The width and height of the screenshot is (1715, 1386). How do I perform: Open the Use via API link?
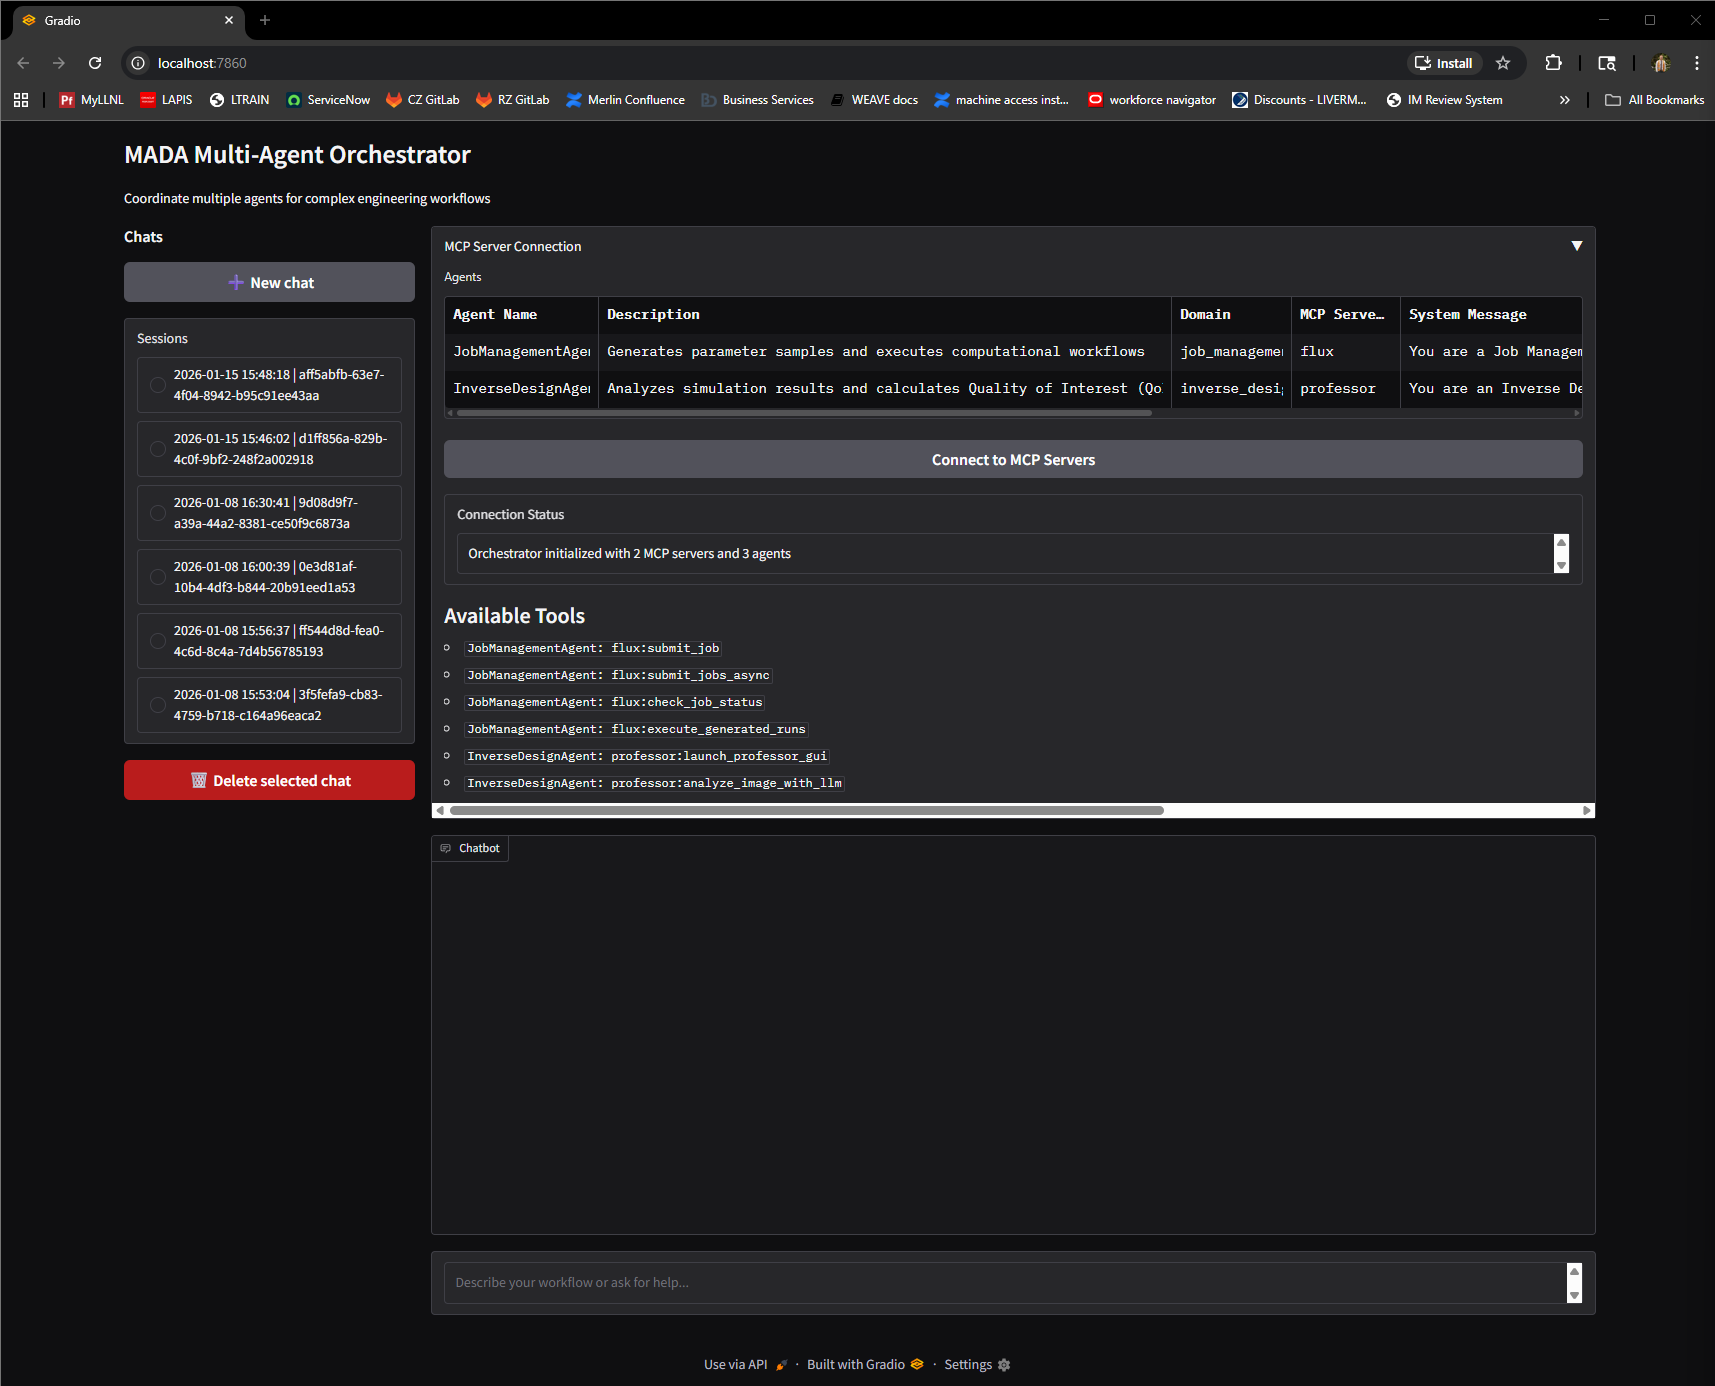coord(746,1365)
